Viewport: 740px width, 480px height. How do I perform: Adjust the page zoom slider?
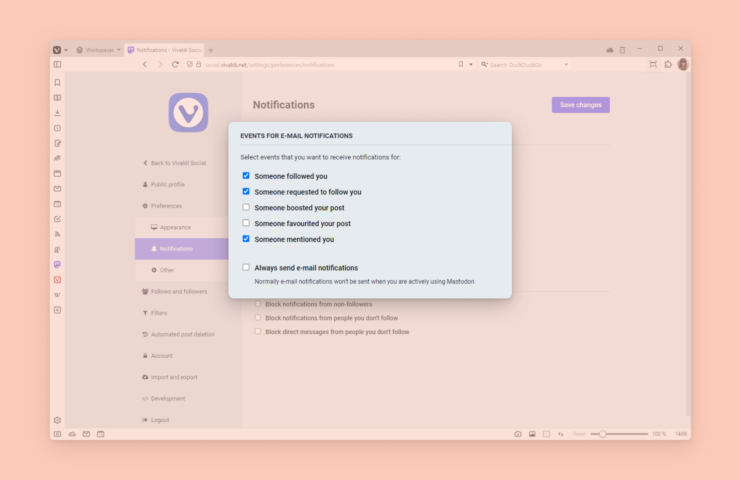click(619, 434)
